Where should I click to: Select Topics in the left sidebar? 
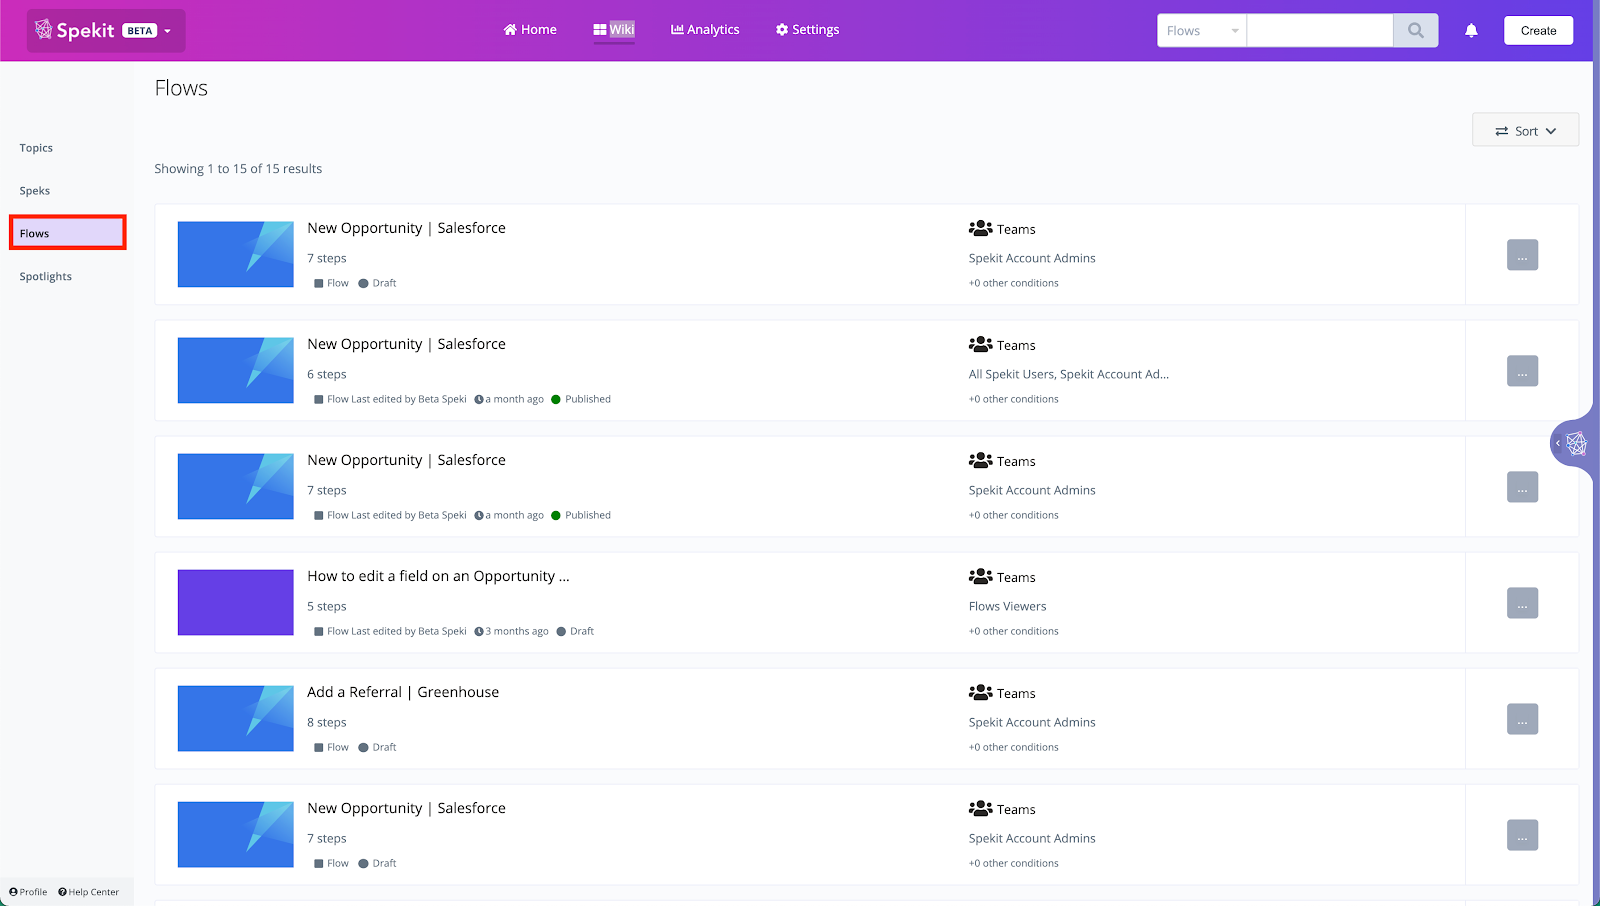click(x=36, y=148)
